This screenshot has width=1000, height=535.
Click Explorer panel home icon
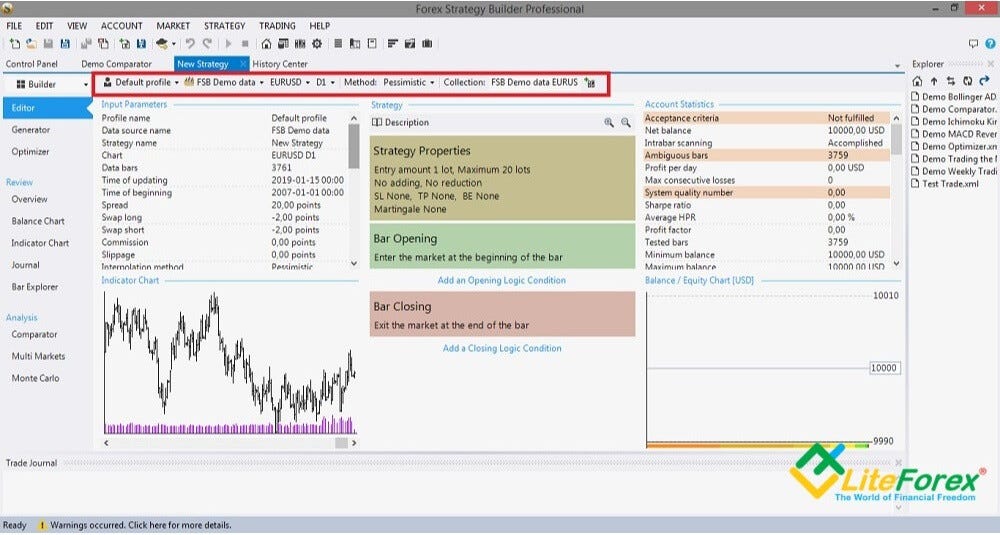point(917,81)
